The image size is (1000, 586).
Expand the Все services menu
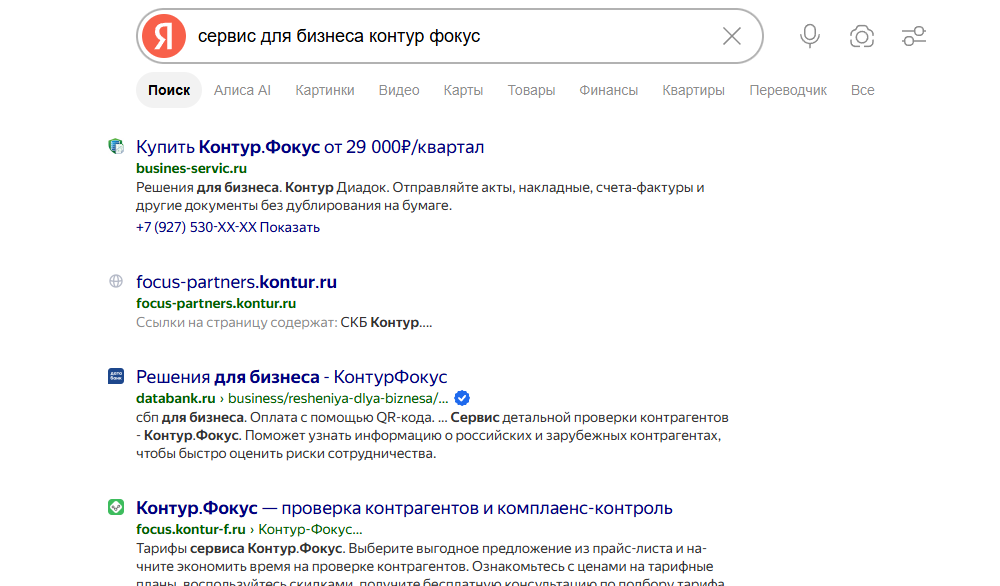pos(862,91)
